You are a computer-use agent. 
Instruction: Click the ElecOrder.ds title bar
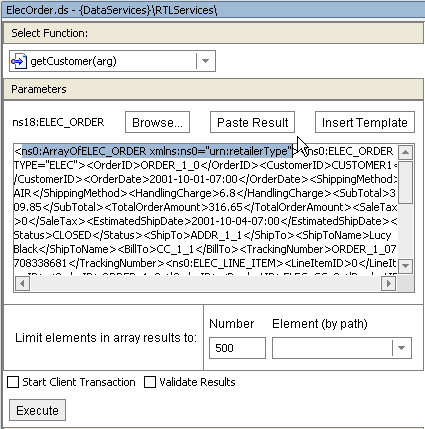pyautogui.click(x=212, y=10)
